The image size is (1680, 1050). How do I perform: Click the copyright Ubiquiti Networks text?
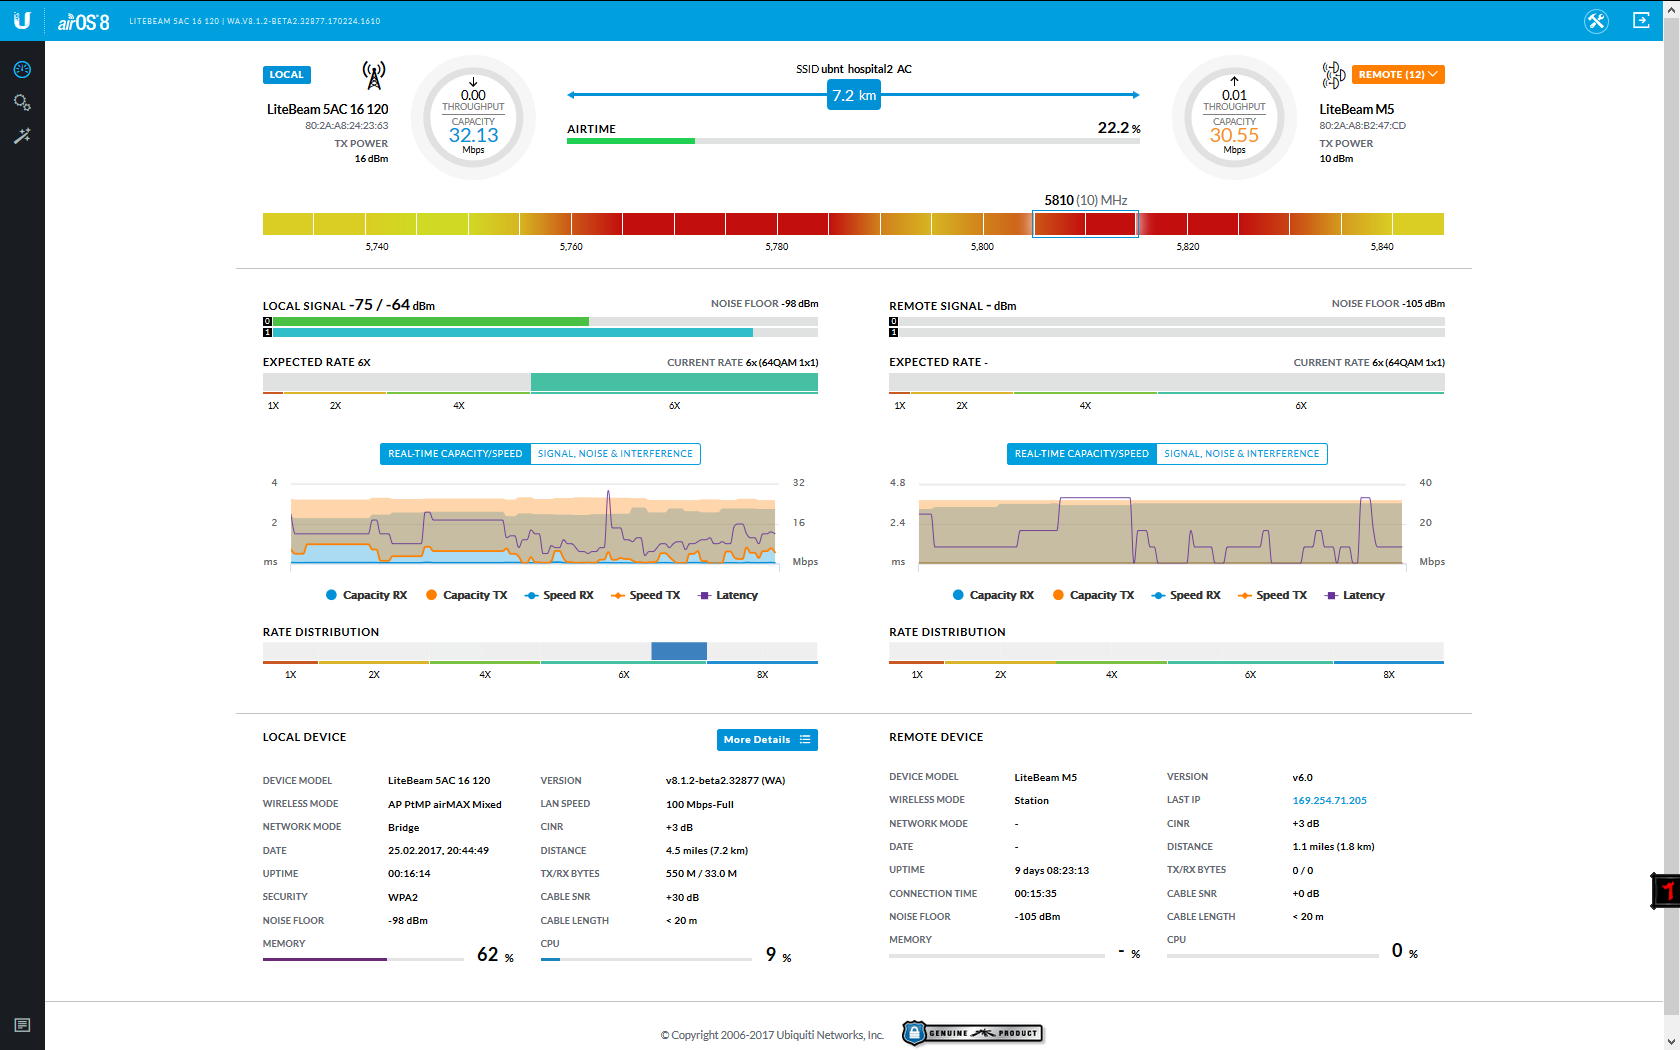pyautogui.click(x=772, y=1035)
